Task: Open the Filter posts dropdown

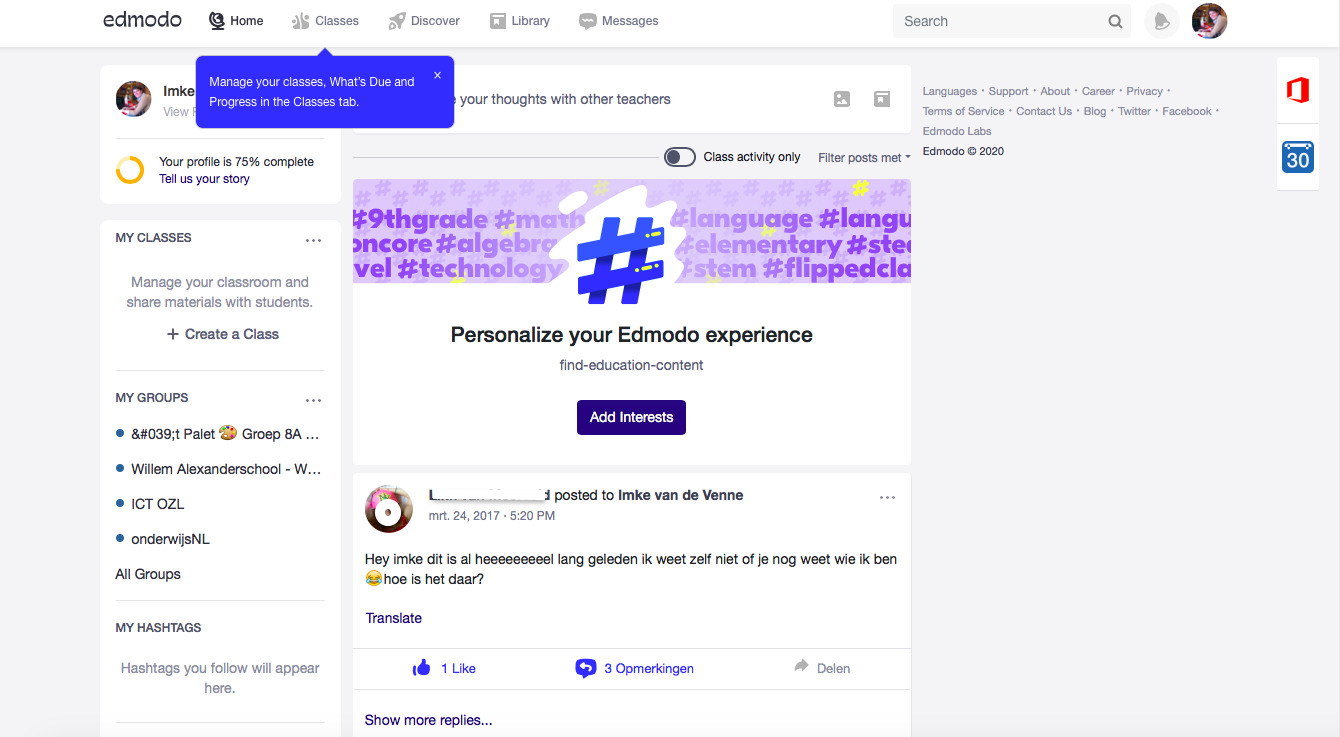Action: 864,157
